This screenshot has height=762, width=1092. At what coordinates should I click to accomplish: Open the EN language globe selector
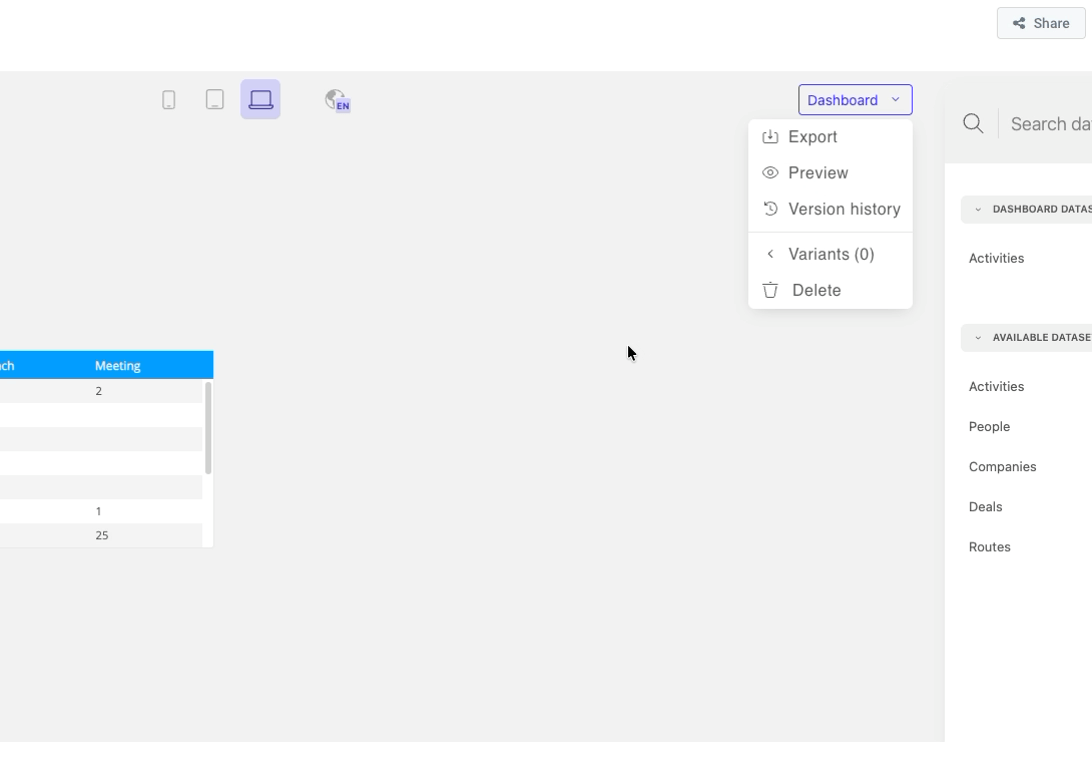click(338, 100)
